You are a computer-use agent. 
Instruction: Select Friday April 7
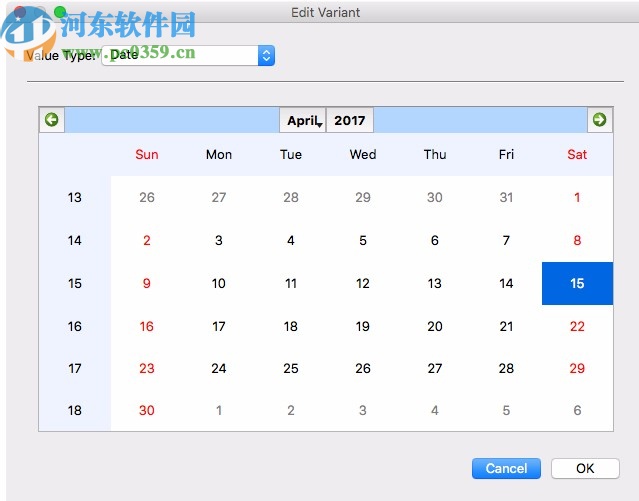pyautogui.click(x=506, y=240)
